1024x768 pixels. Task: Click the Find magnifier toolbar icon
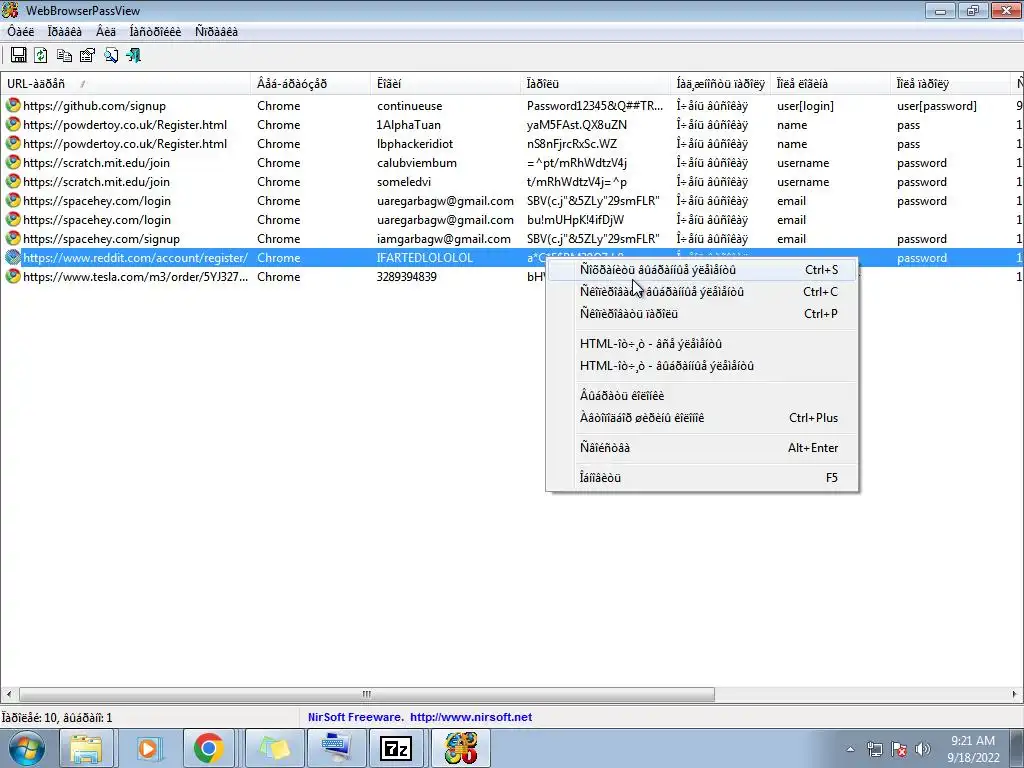110,56
